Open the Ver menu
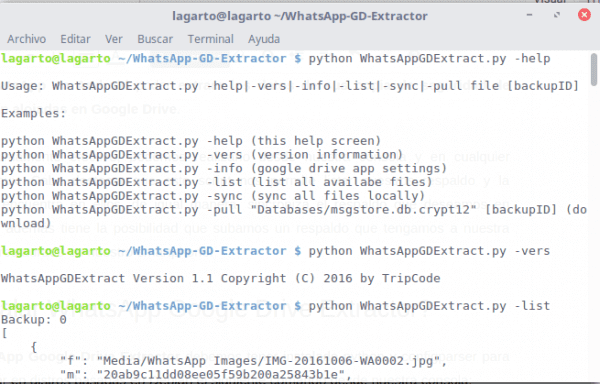 tap(114, 39)
